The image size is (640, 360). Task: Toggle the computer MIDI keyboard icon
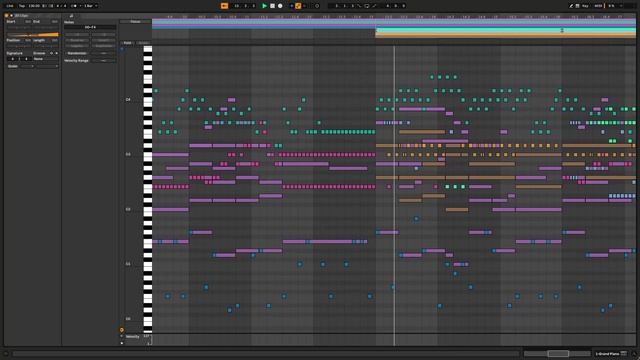click(578, 6)
